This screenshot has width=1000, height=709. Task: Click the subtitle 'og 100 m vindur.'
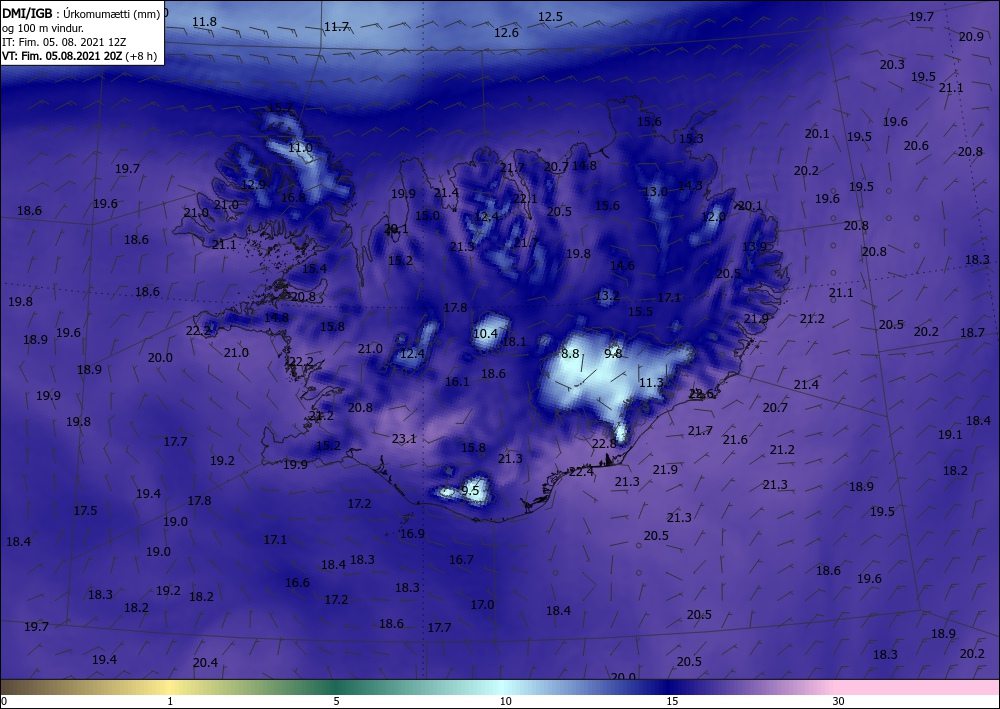[x=43, y=28]
